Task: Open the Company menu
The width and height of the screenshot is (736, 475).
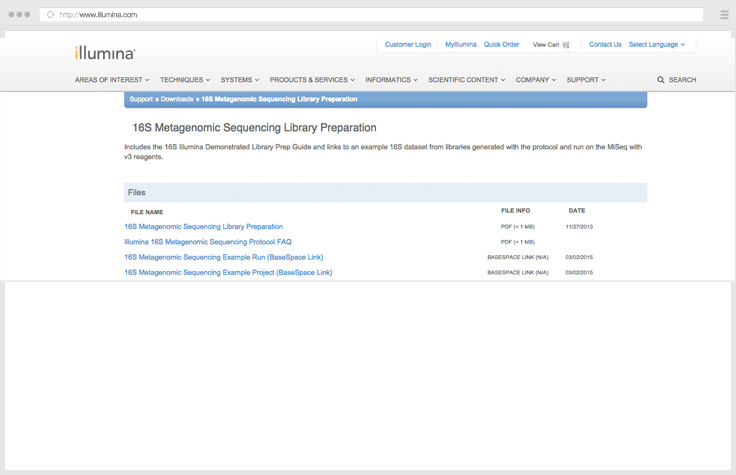Action: pyautogui.click(x=535, y=80)
